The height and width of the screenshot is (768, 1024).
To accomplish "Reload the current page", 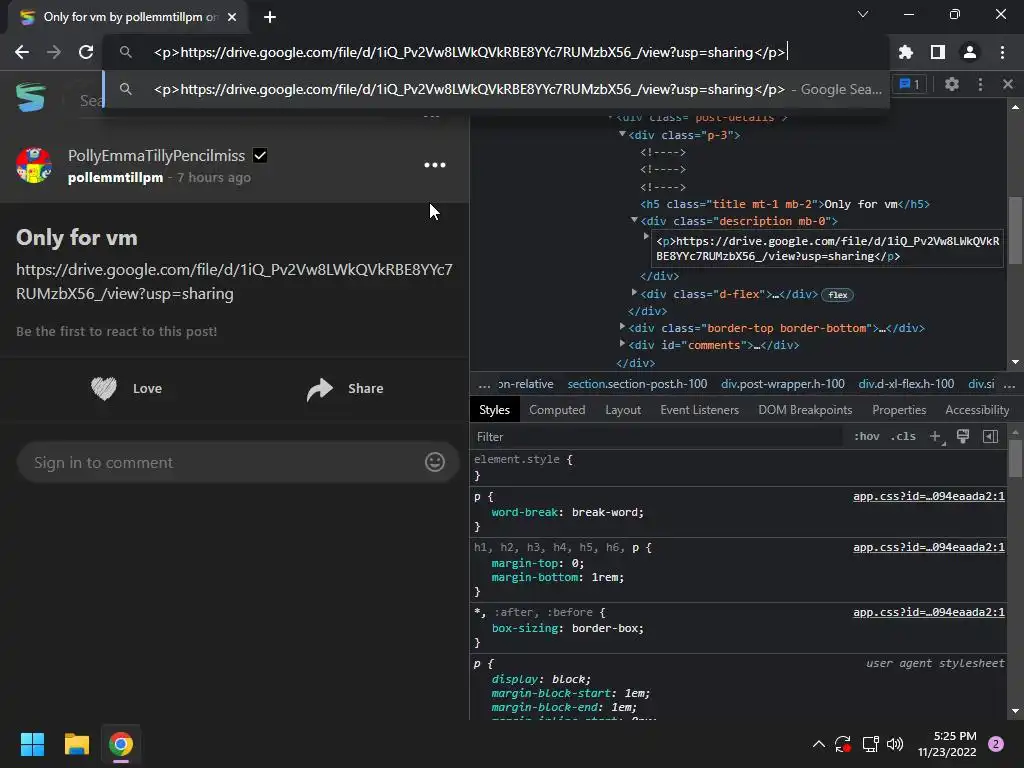I will pyautogui.click(x=86, y=52).
